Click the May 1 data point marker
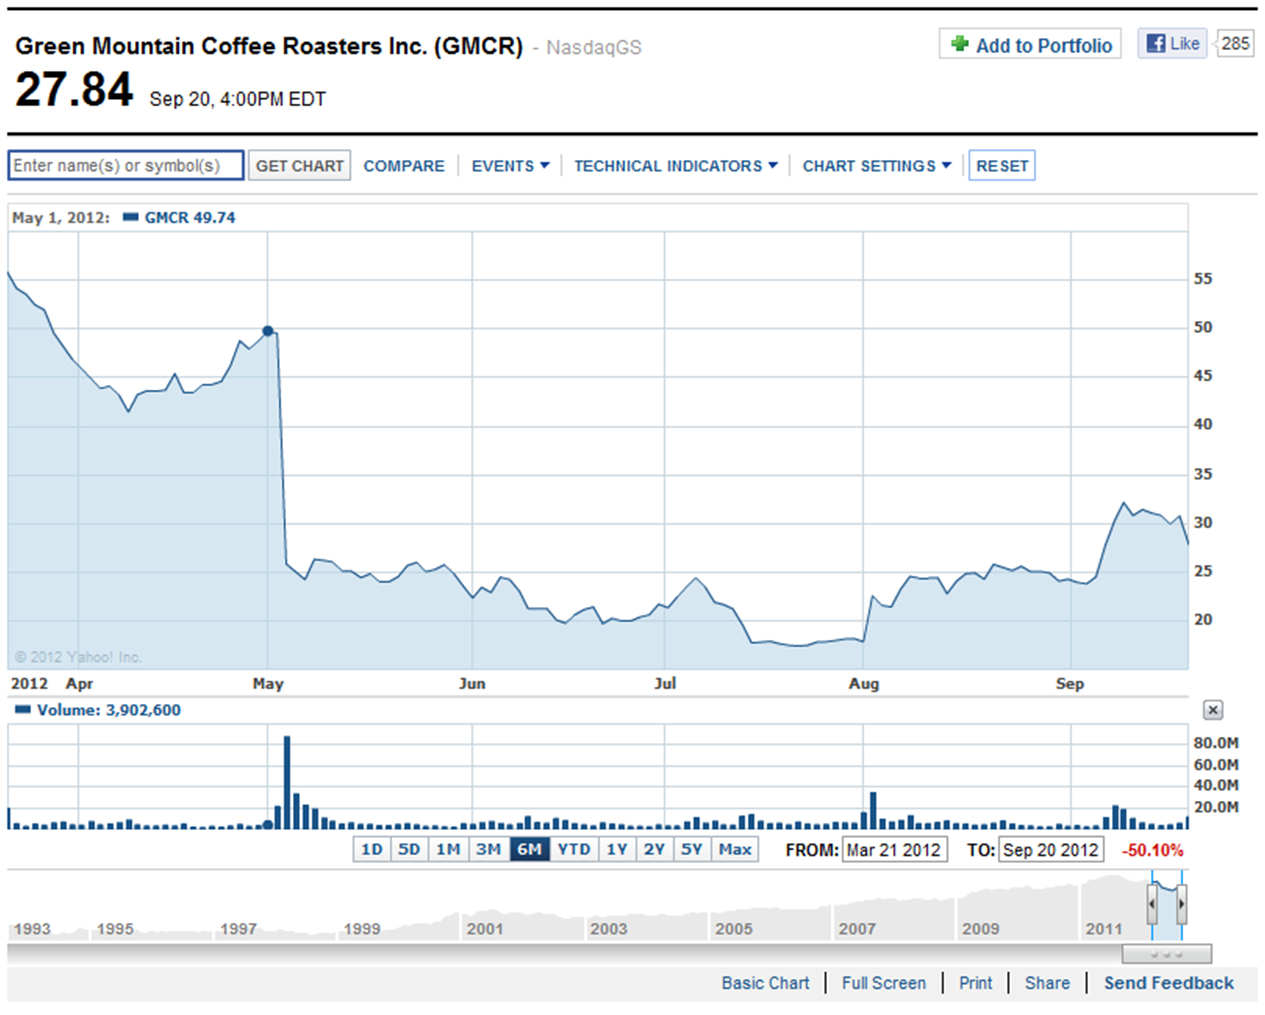Screen dimensions: 1265x1015 pos(268,331)
